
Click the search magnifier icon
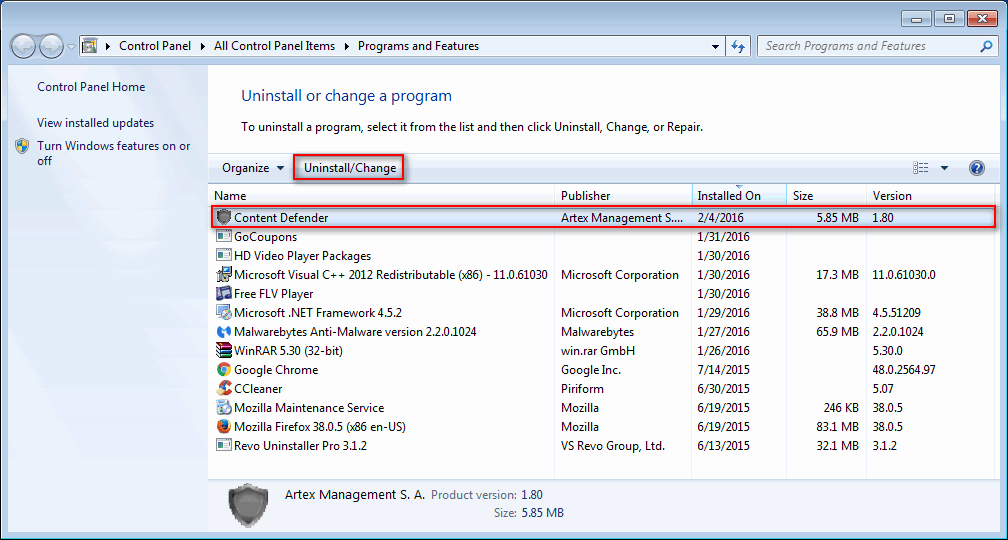pos(985,46)
